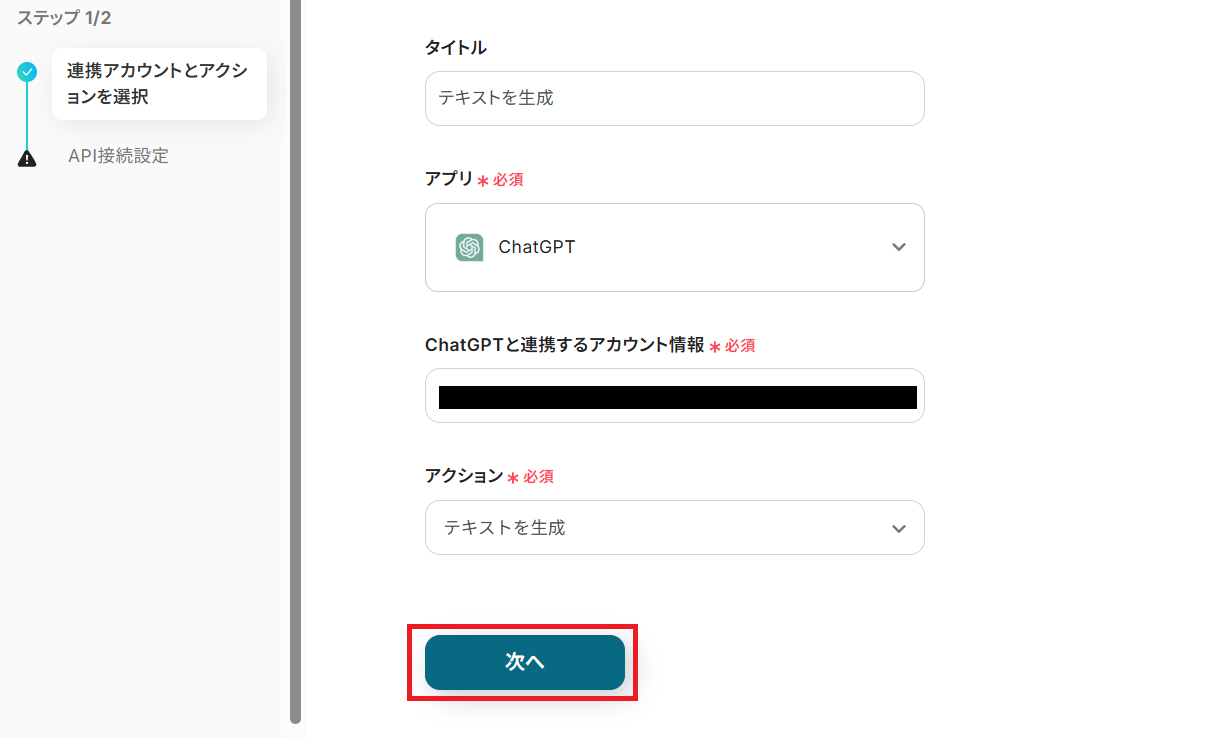Expand the アプリ dropdown chevron
Screen dimensions: 1207x738
[x=898, y=247]
